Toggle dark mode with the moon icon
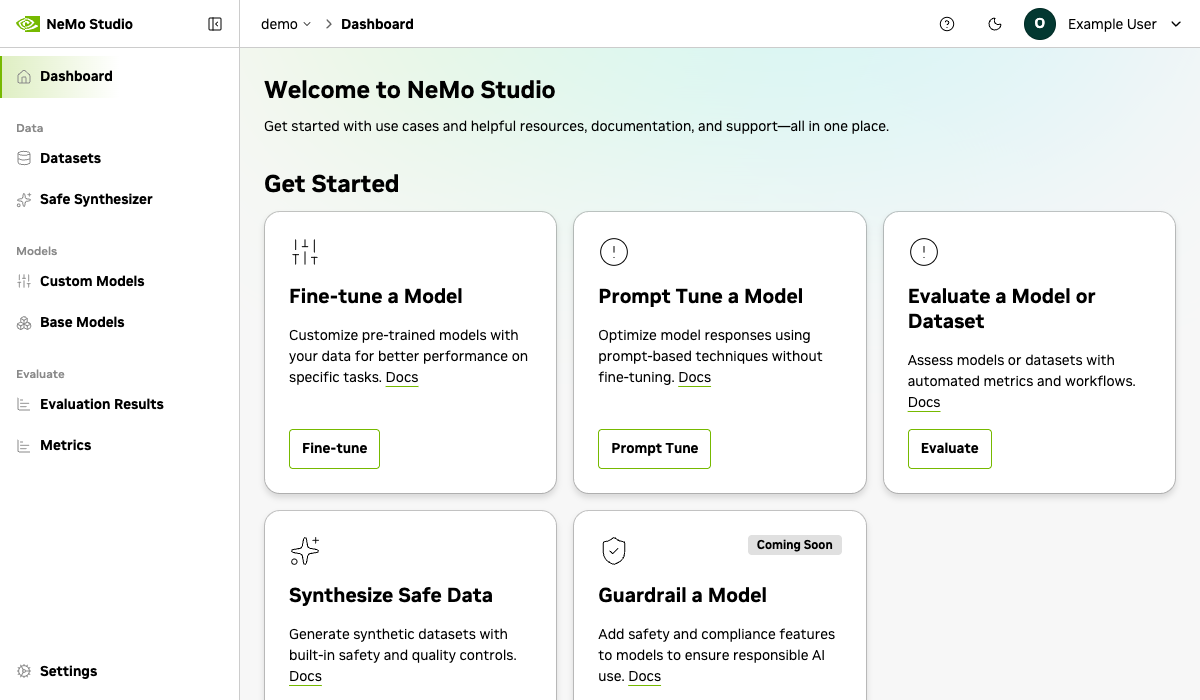 coord(995,24)
